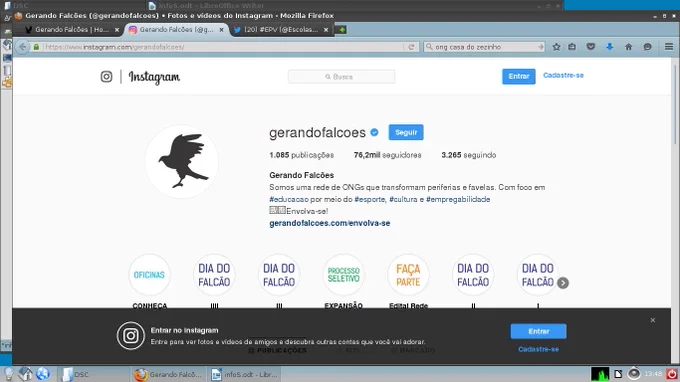The width and height of the screenshot is (680, 382).
Task: Click the 1.085 publicações count
Action: point(301,155)
